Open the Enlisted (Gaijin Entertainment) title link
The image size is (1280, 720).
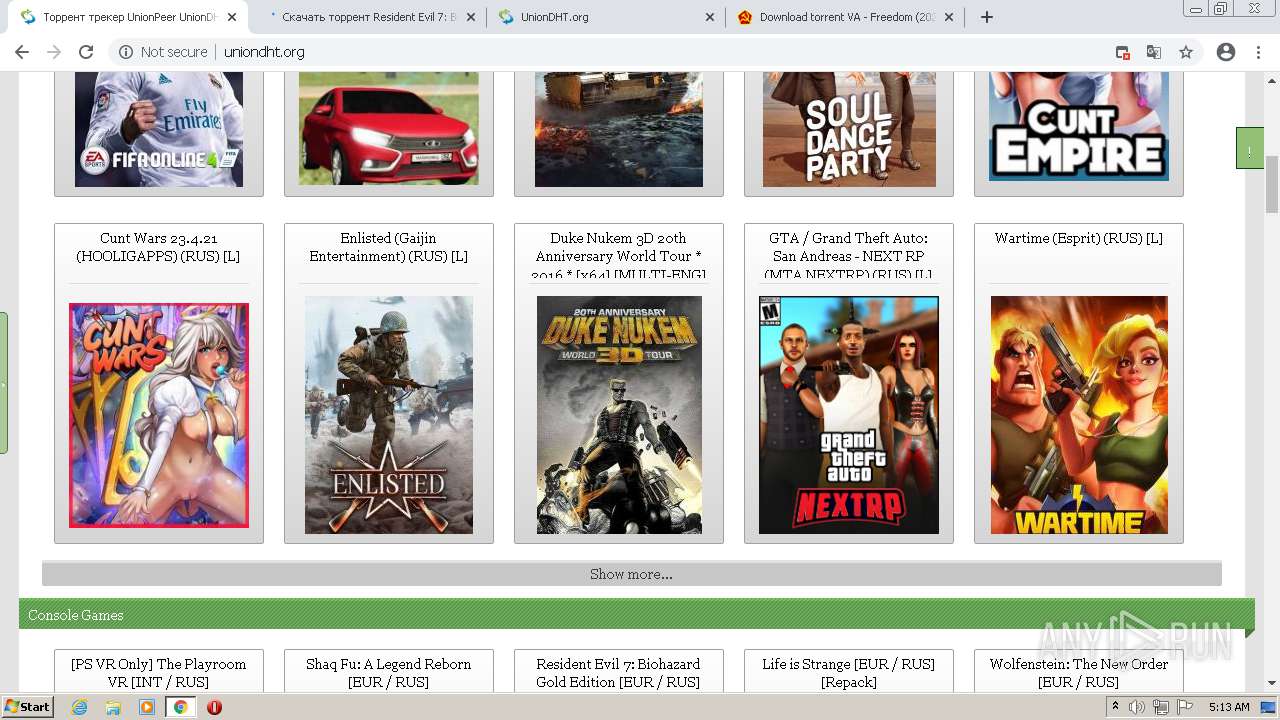(x=389, y=247)
